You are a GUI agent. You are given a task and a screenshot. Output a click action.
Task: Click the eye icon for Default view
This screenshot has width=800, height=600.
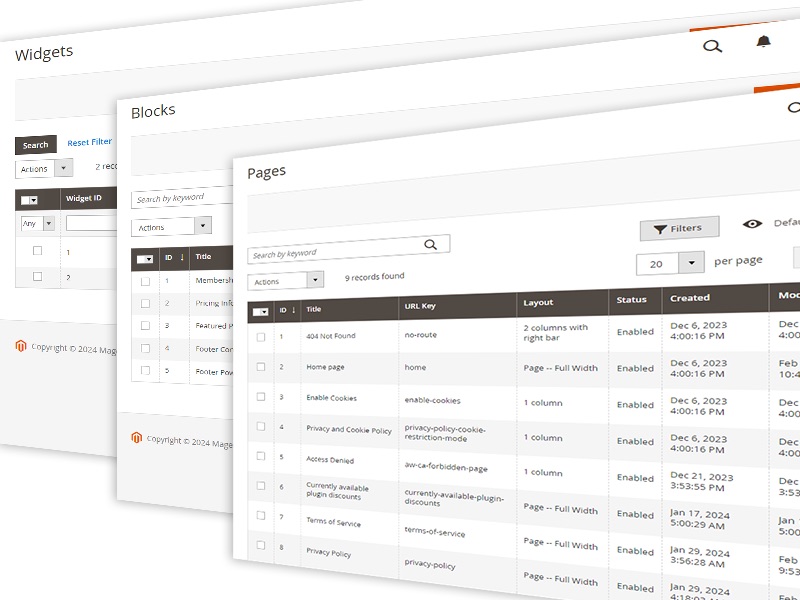[752, 224]
